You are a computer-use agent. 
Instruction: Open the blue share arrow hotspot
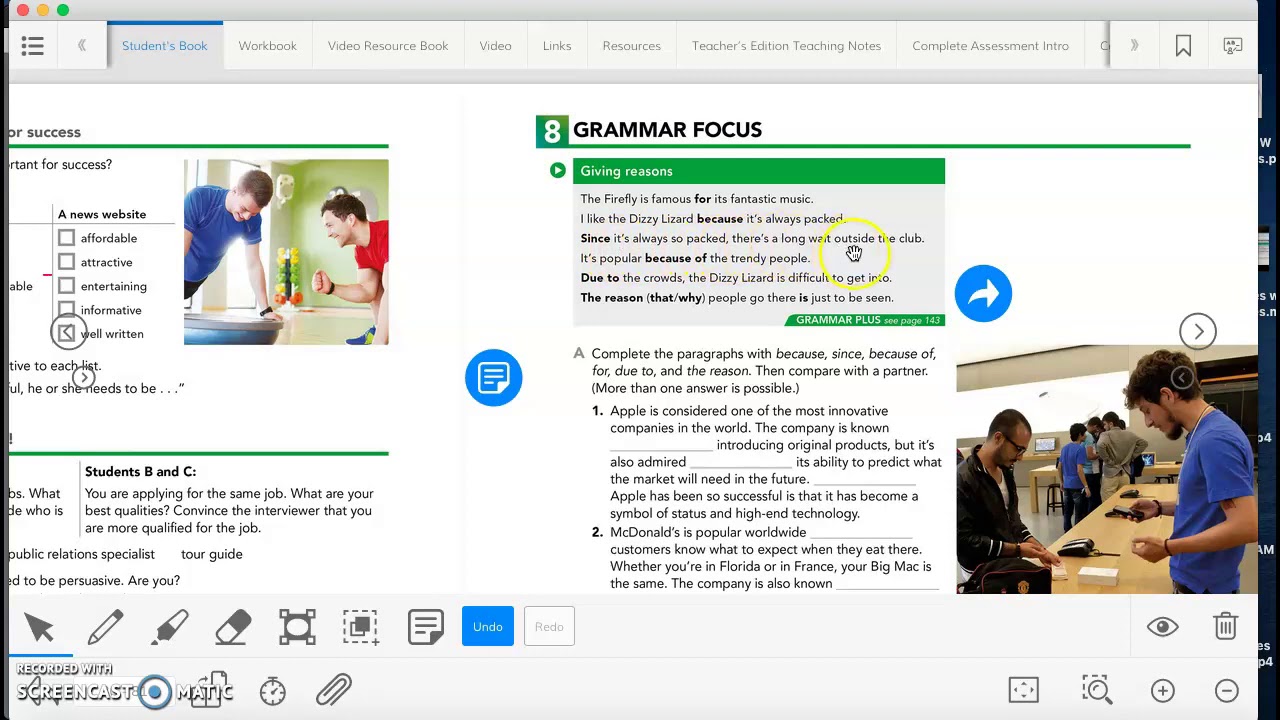click(983, 293)
